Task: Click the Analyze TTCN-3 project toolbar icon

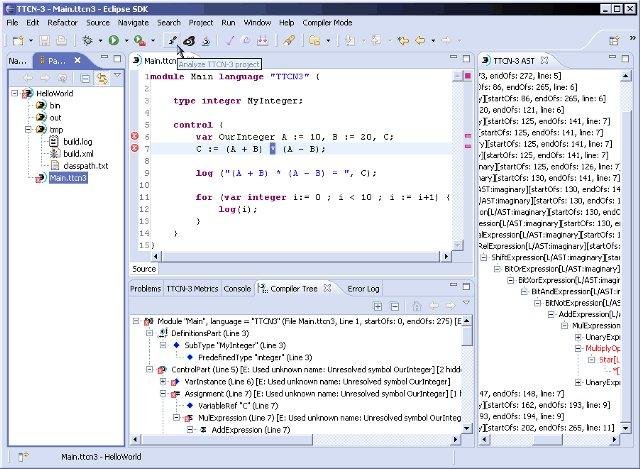Action: pos(173,41)
